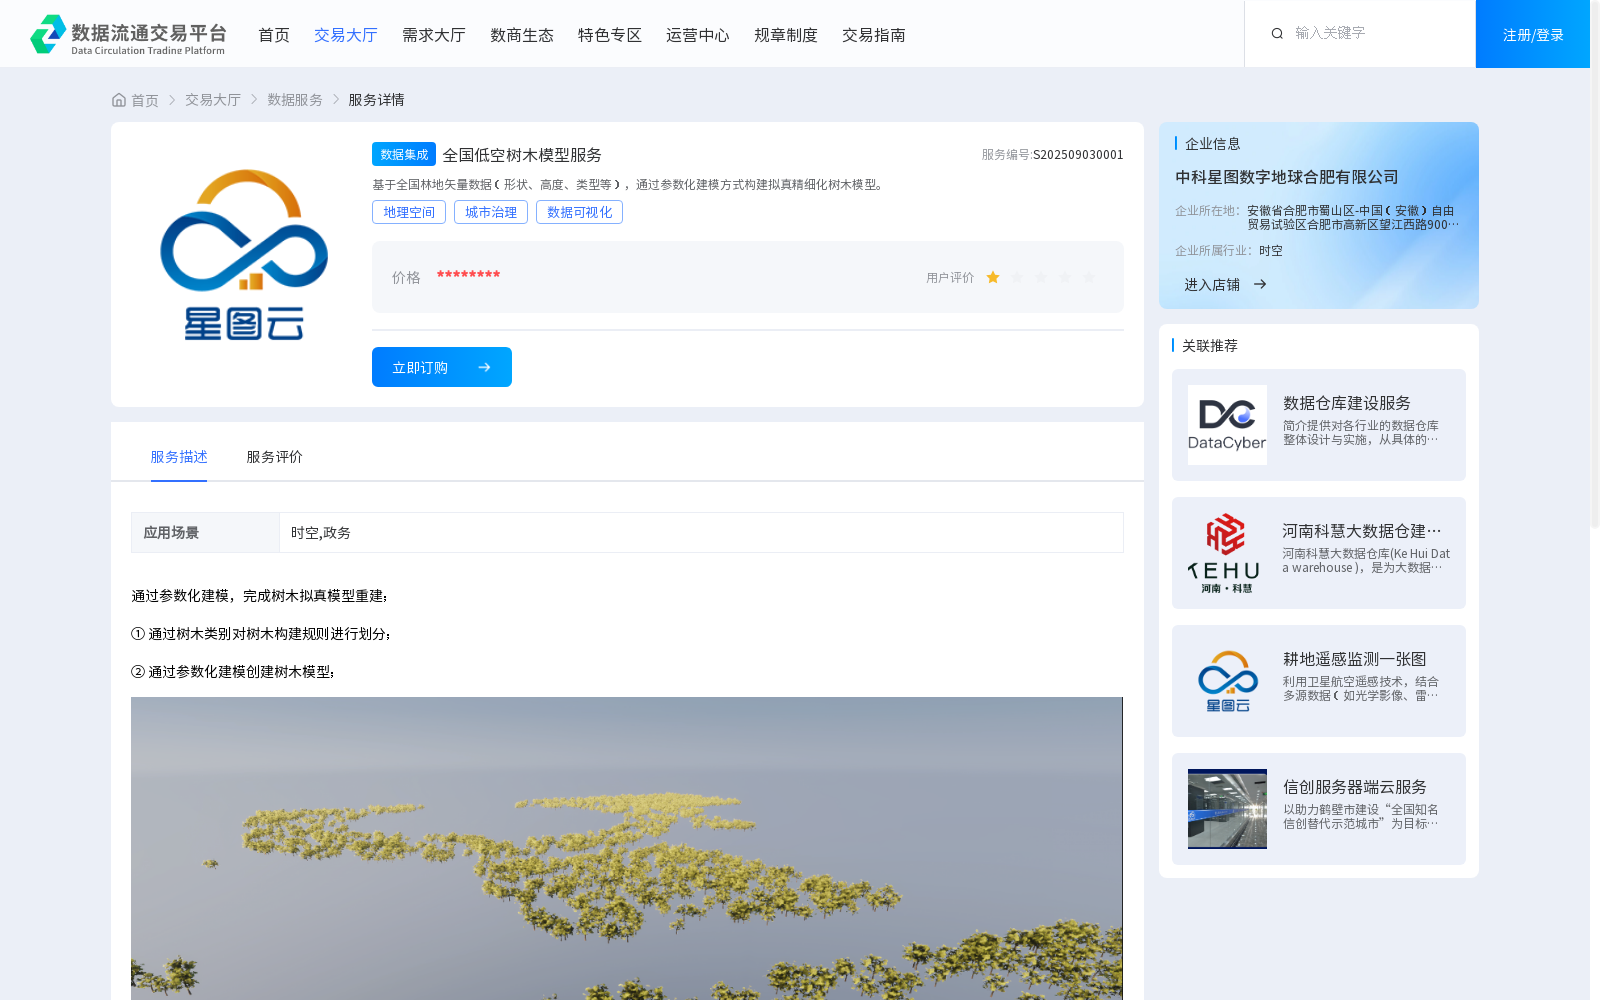The width and height of the screenshot is (1600, 1000).
Task: Click the search magnifier icon
Action: [1277, 34]
